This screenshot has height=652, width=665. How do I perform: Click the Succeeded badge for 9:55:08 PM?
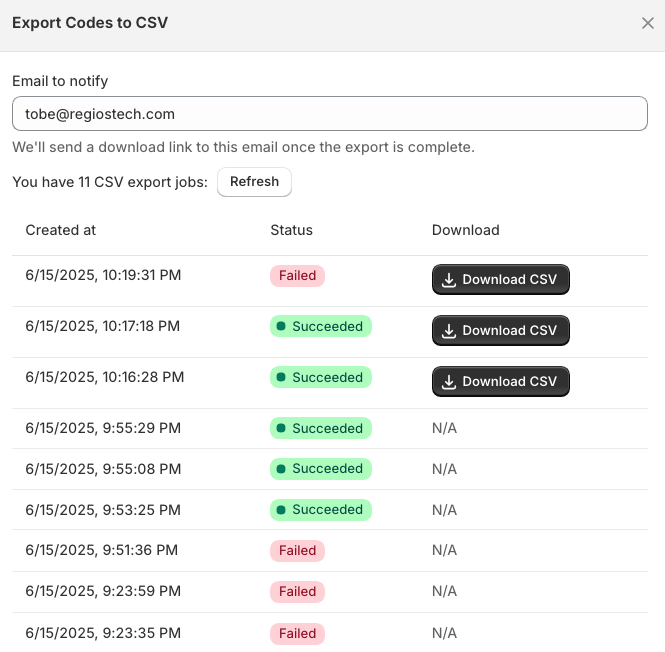coord(321,469)
